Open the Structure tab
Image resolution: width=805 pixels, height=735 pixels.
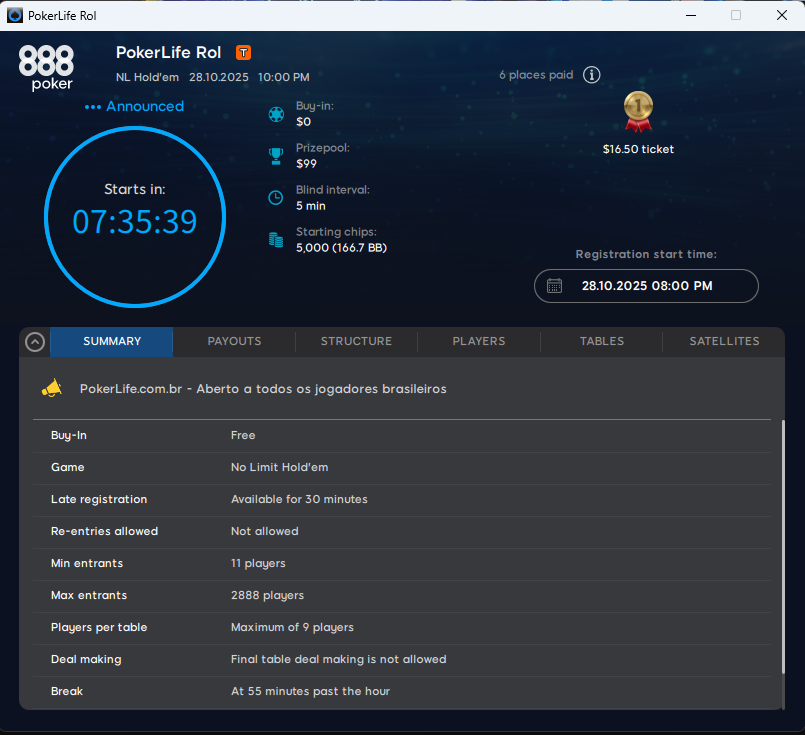tap(356, 342)
